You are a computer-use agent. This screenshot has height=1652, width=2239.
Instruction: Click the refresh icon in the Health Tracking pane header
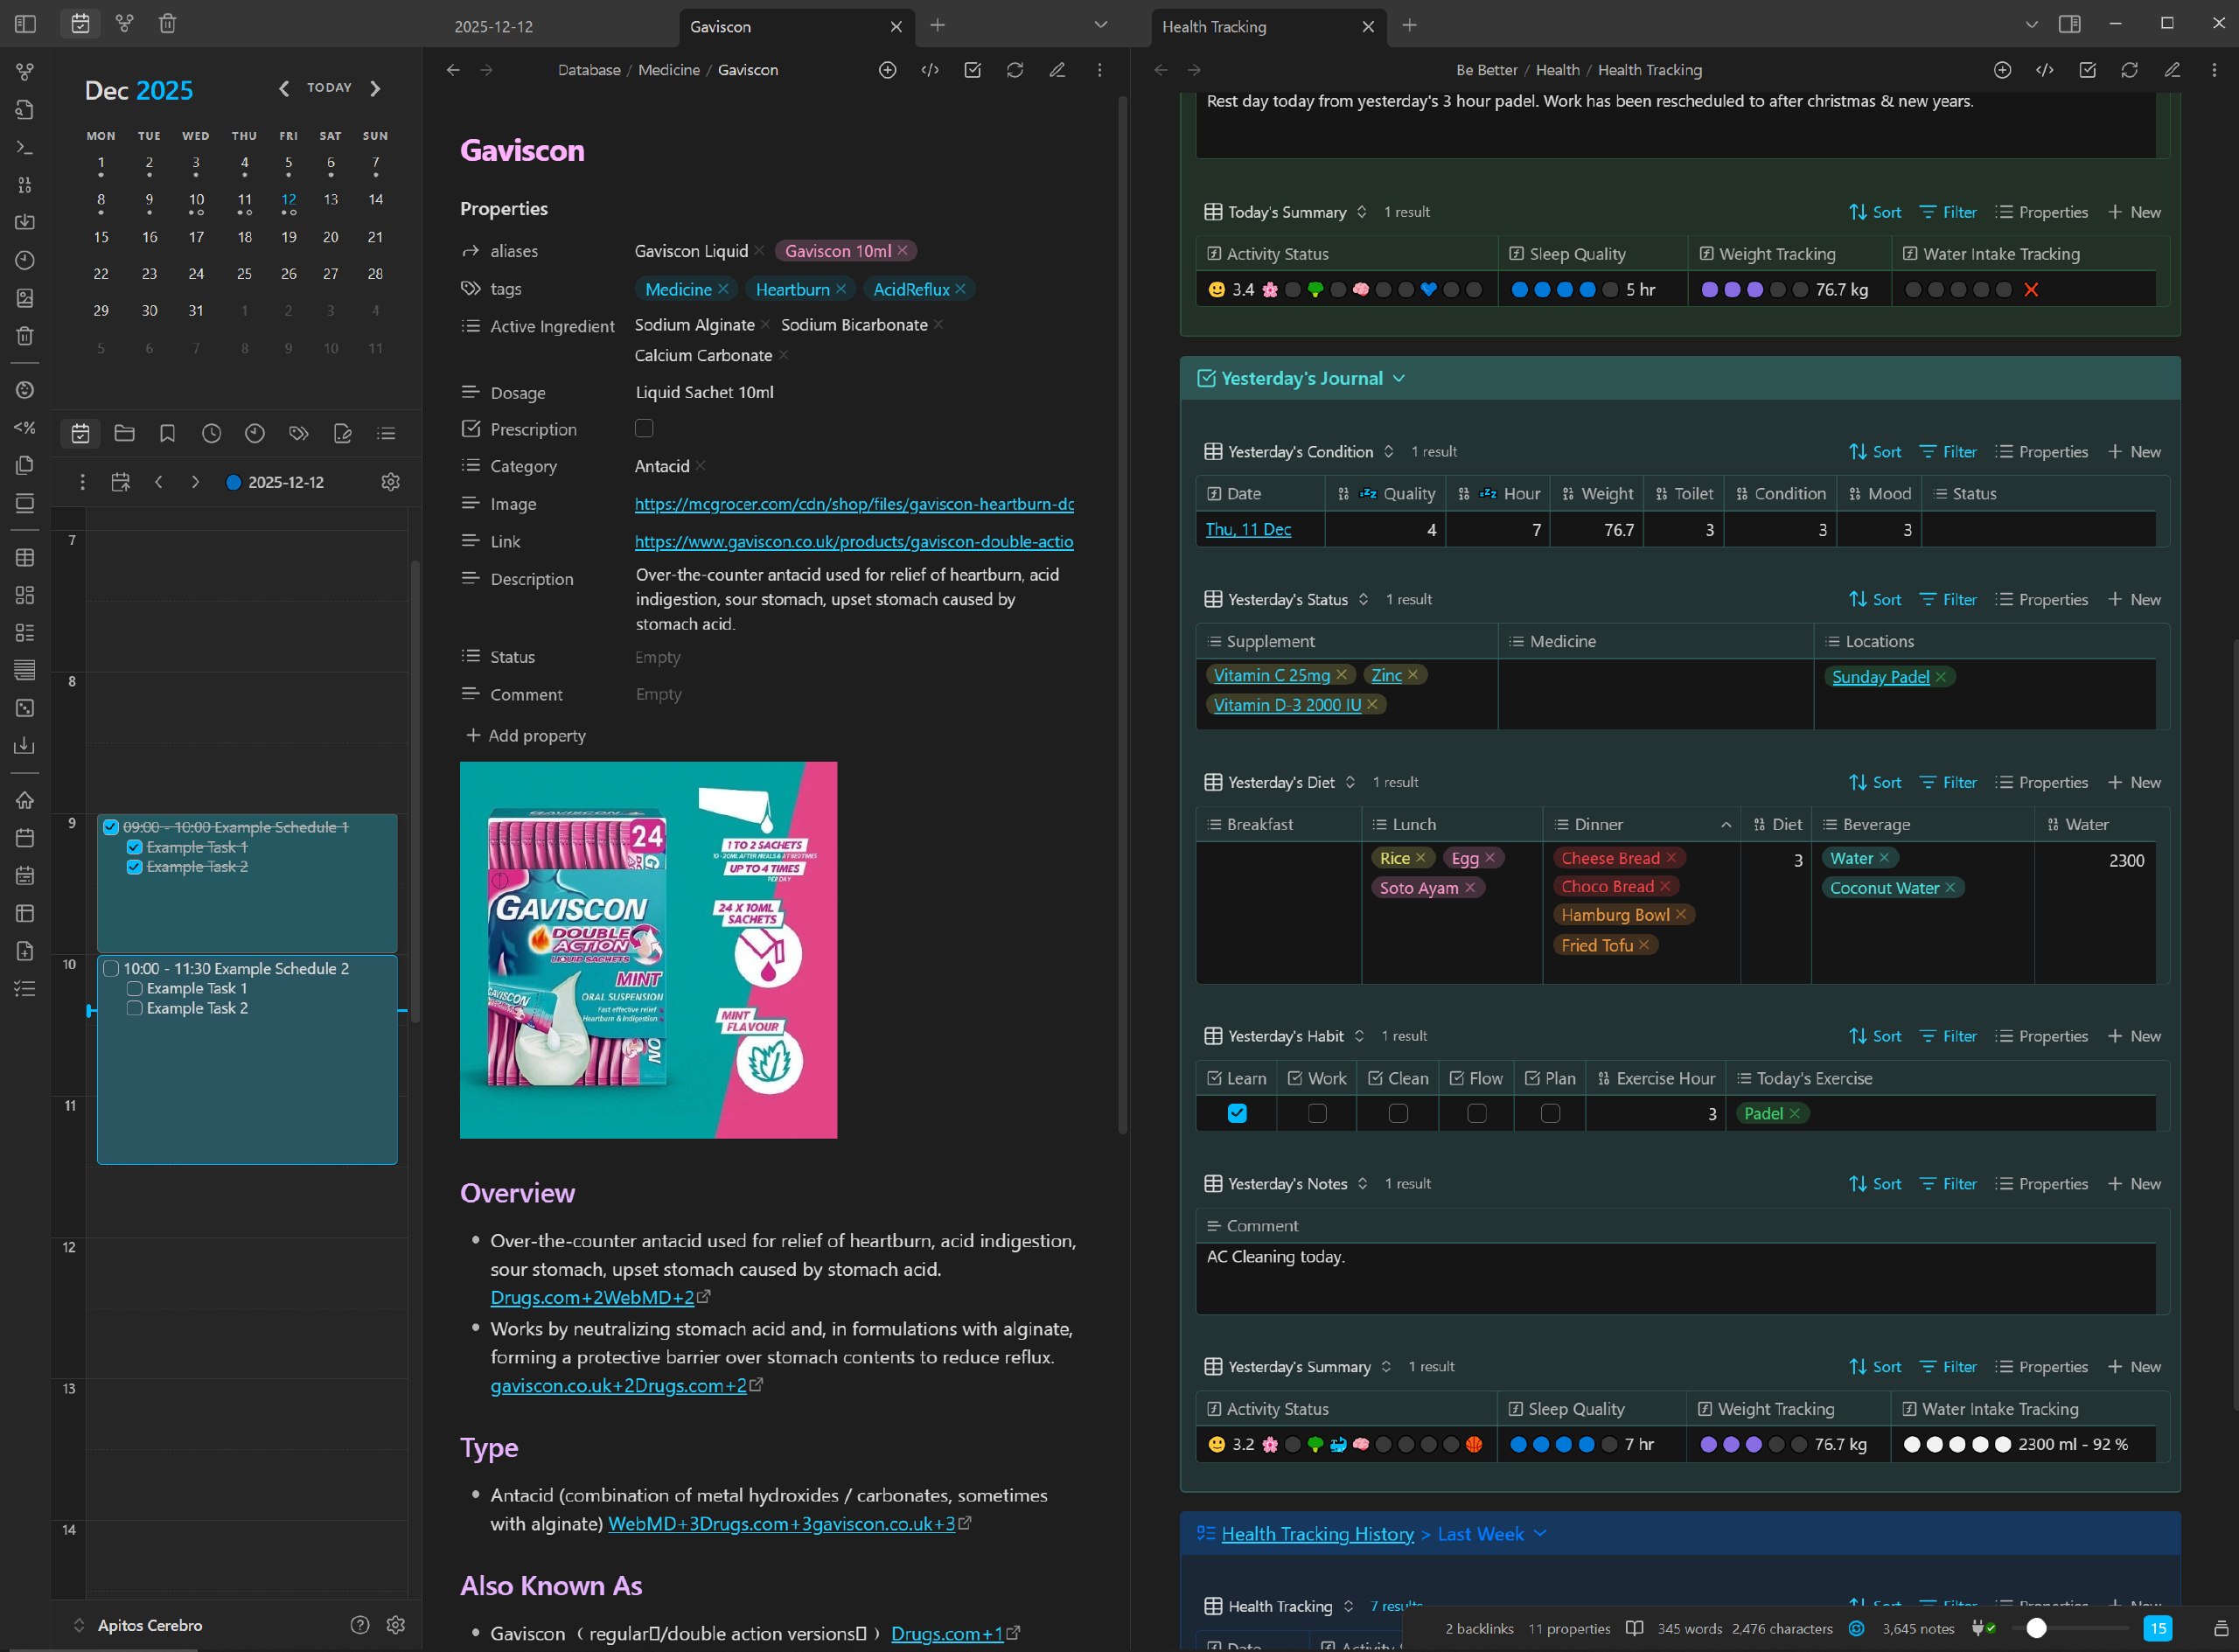[2130, 70]
